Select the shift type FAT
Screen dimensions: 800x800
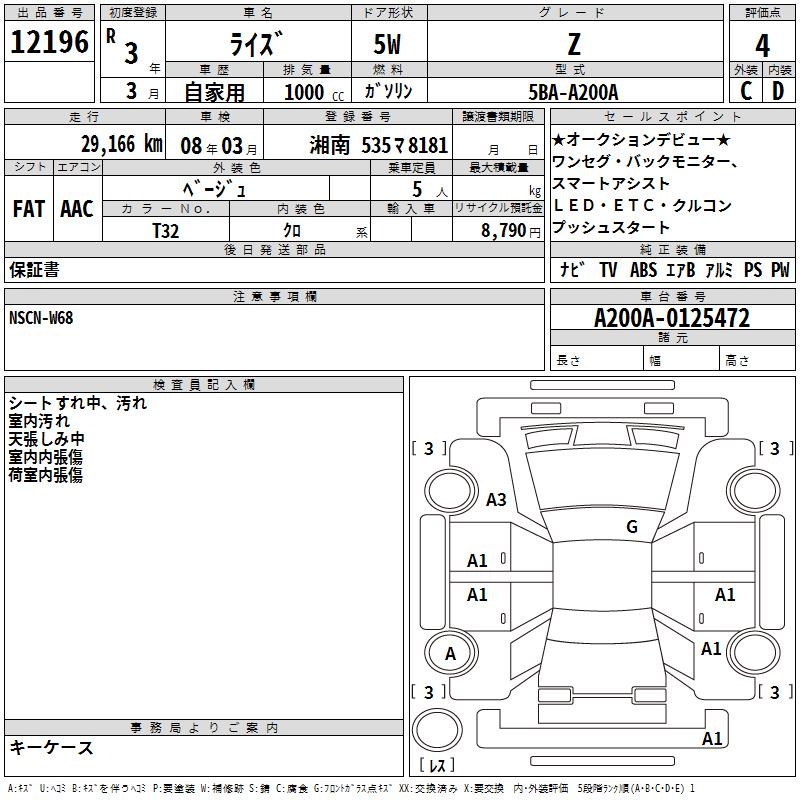pos(29,209)
